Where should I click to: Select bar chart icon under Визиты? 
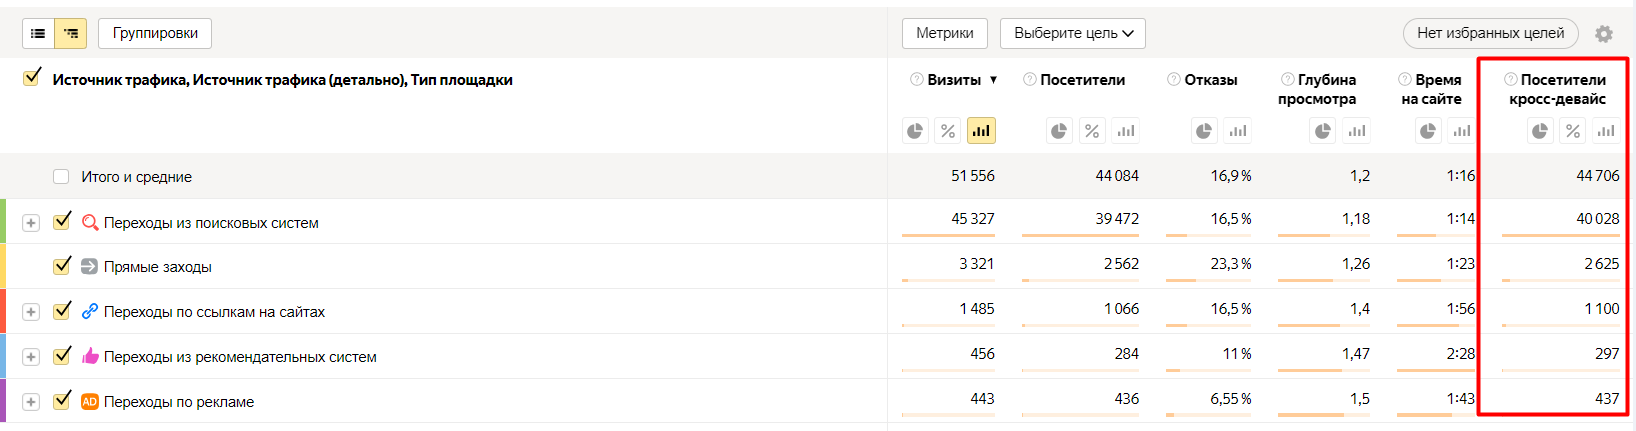click(x=981, y=131)
